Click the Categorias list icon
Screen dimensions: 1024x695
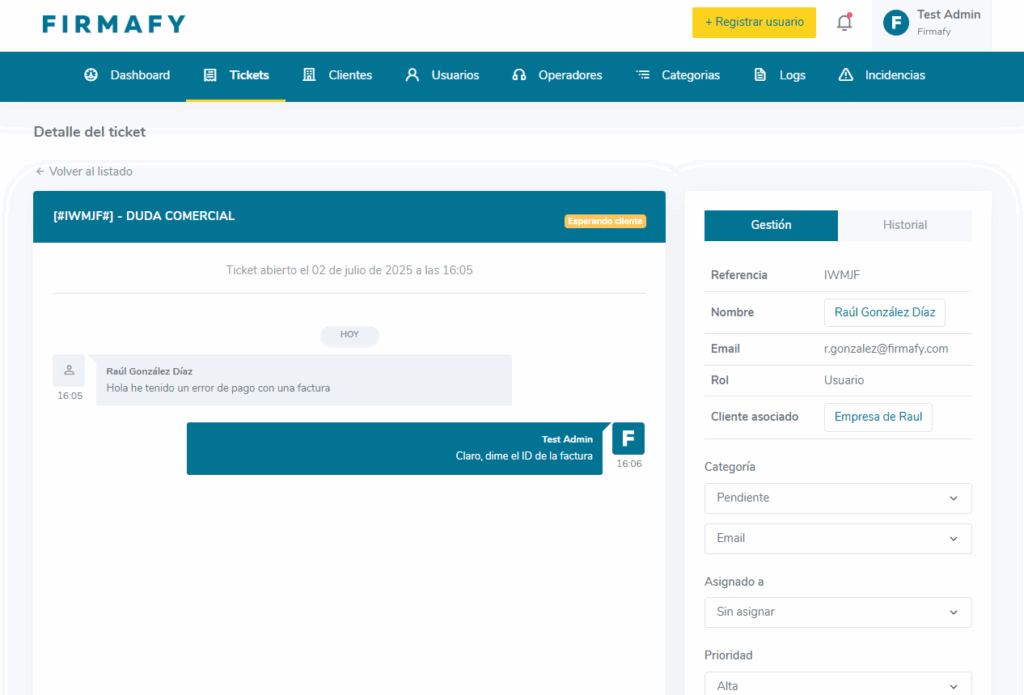pos(643,75)
